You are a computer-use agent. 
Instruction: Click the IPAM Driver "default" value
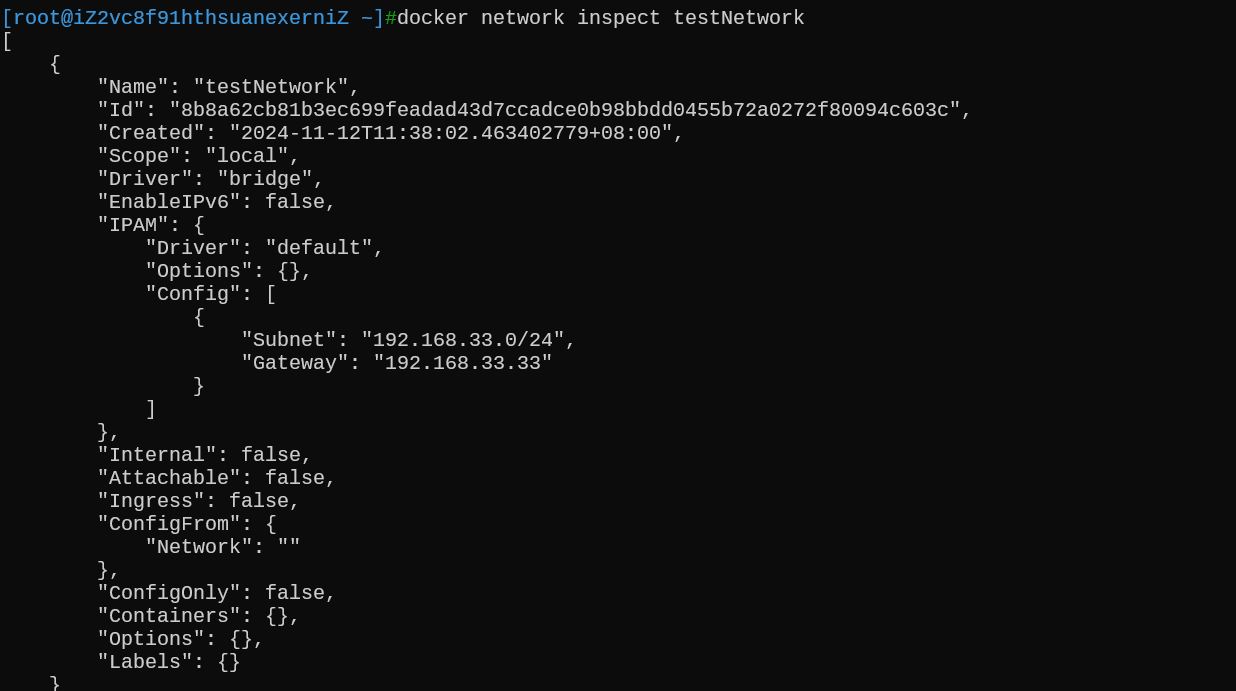point(318,248)
